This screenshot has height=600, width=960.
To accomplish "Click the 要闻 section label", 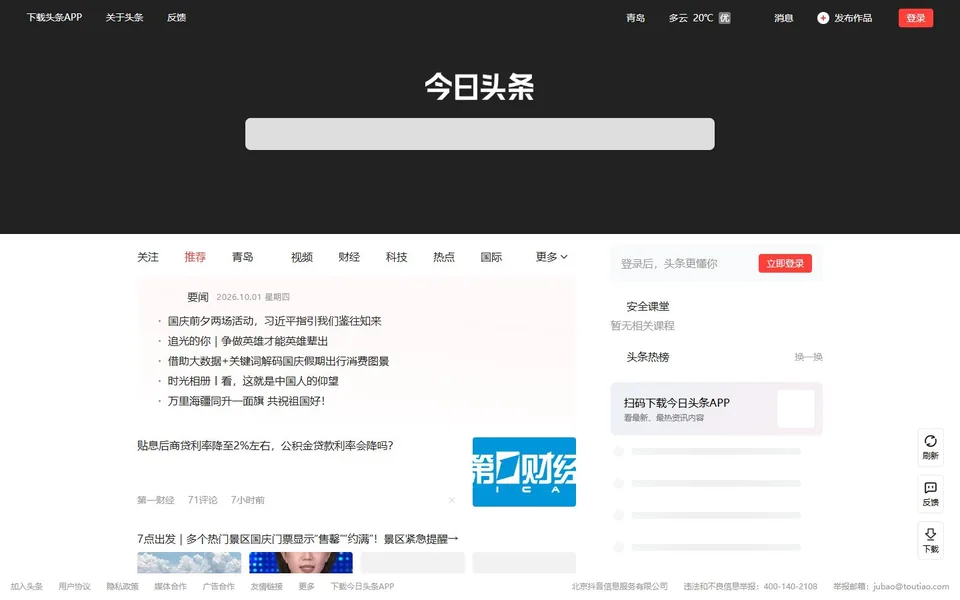I will coord(198,297).
